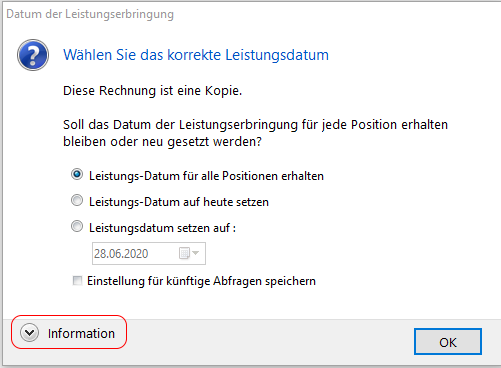Viewport: 501px width, 368px height.
Task: Expand the Information details section
Action: [69, 333]
